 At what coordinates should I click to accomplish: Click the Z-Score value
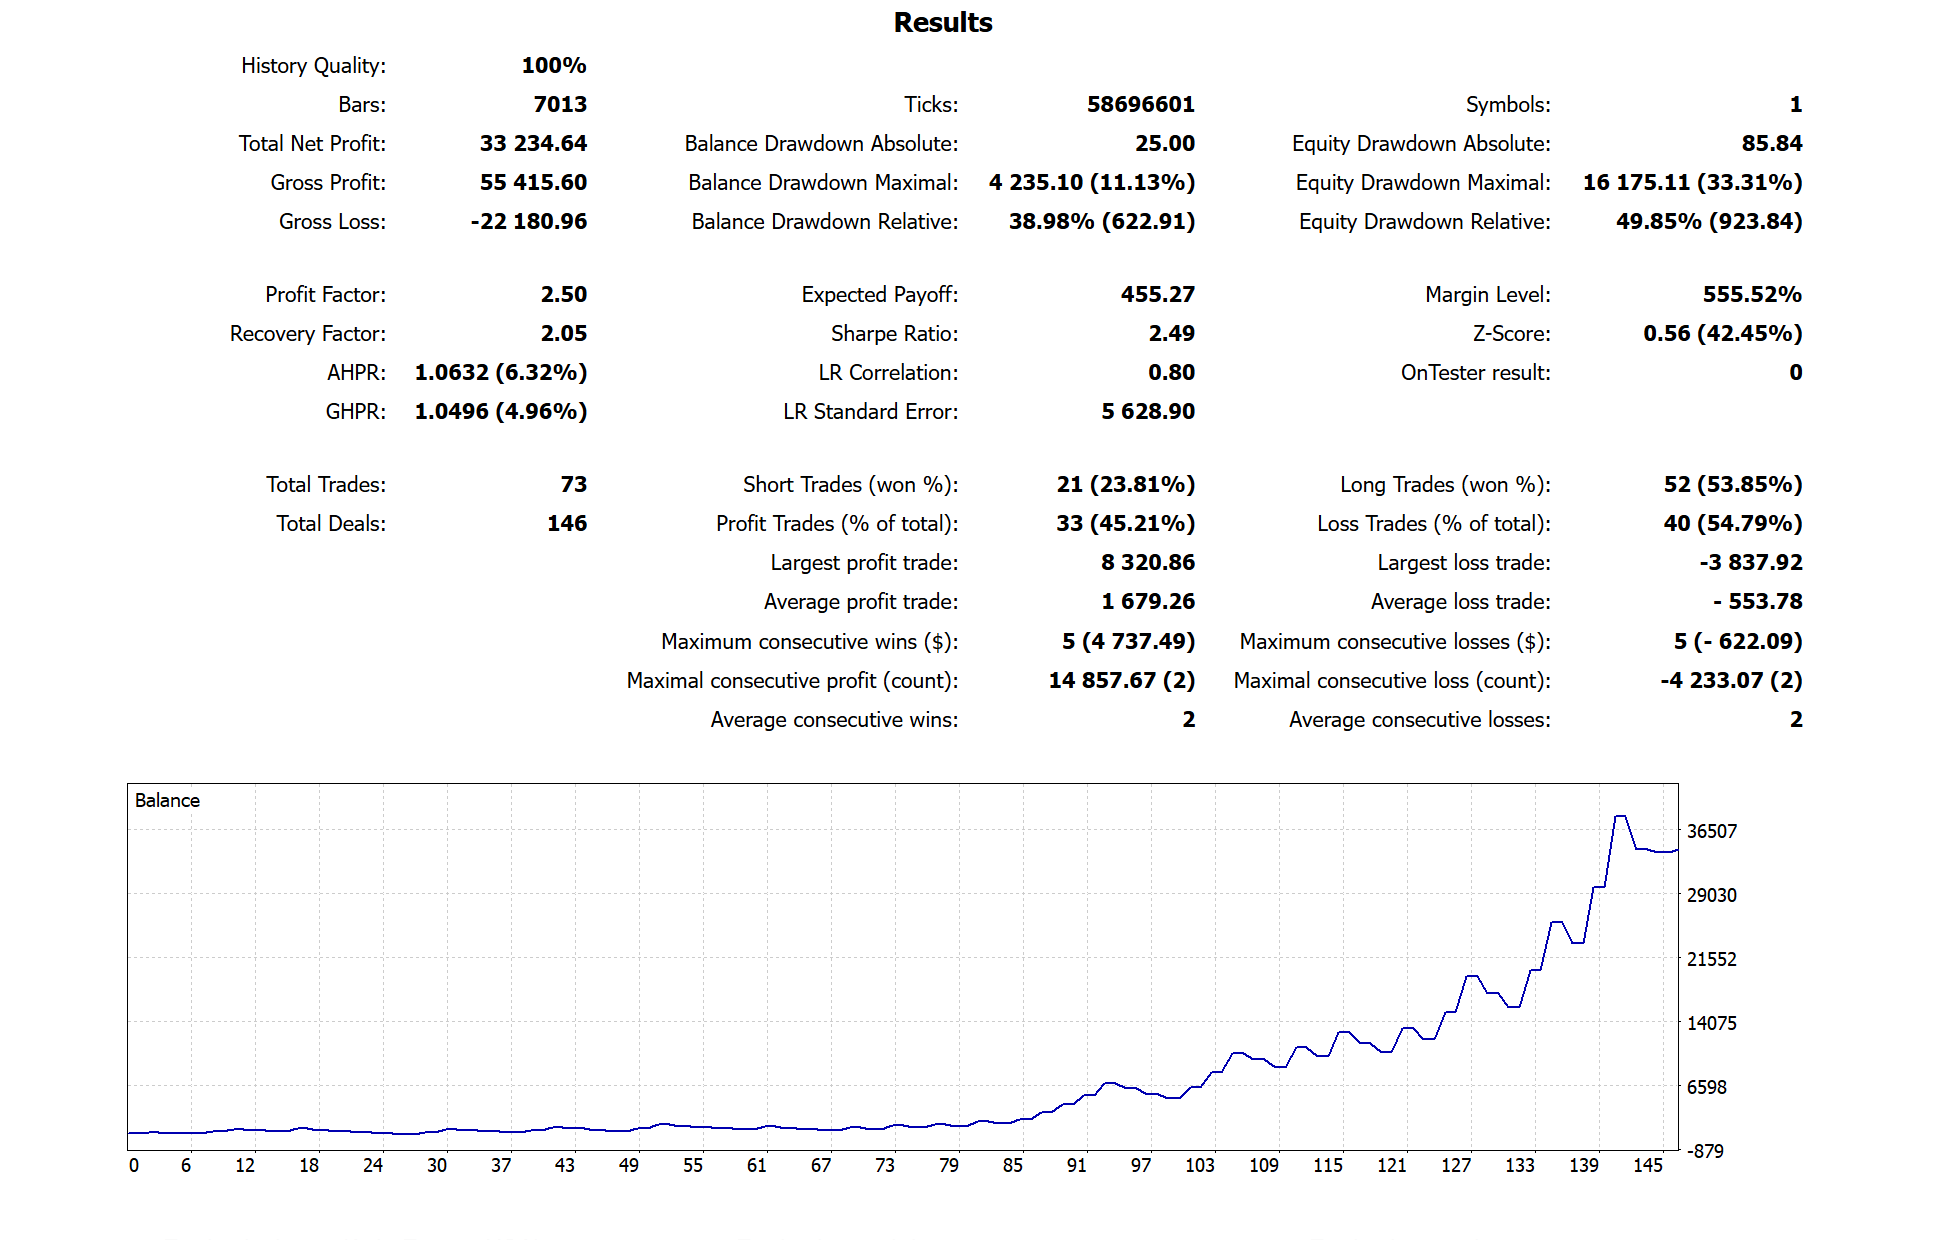click(1722, 333)
